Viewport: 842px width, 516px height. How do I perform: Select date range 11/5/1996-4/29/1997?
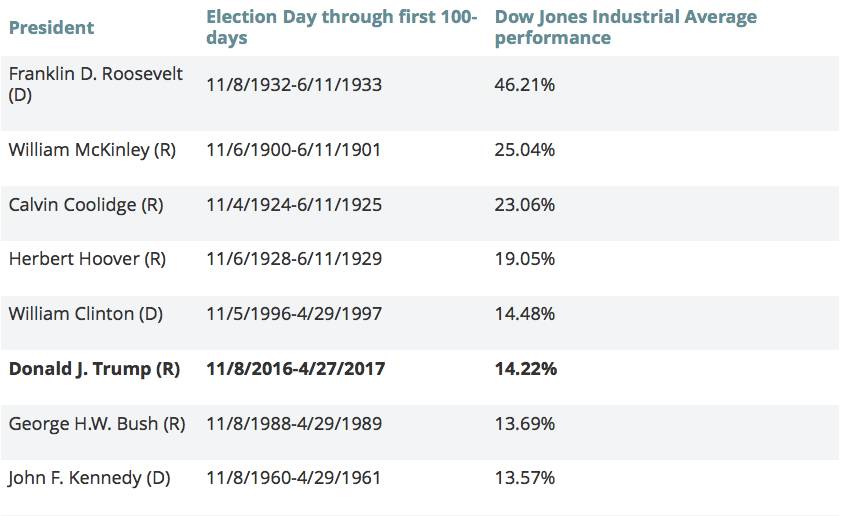coord(294,314)
